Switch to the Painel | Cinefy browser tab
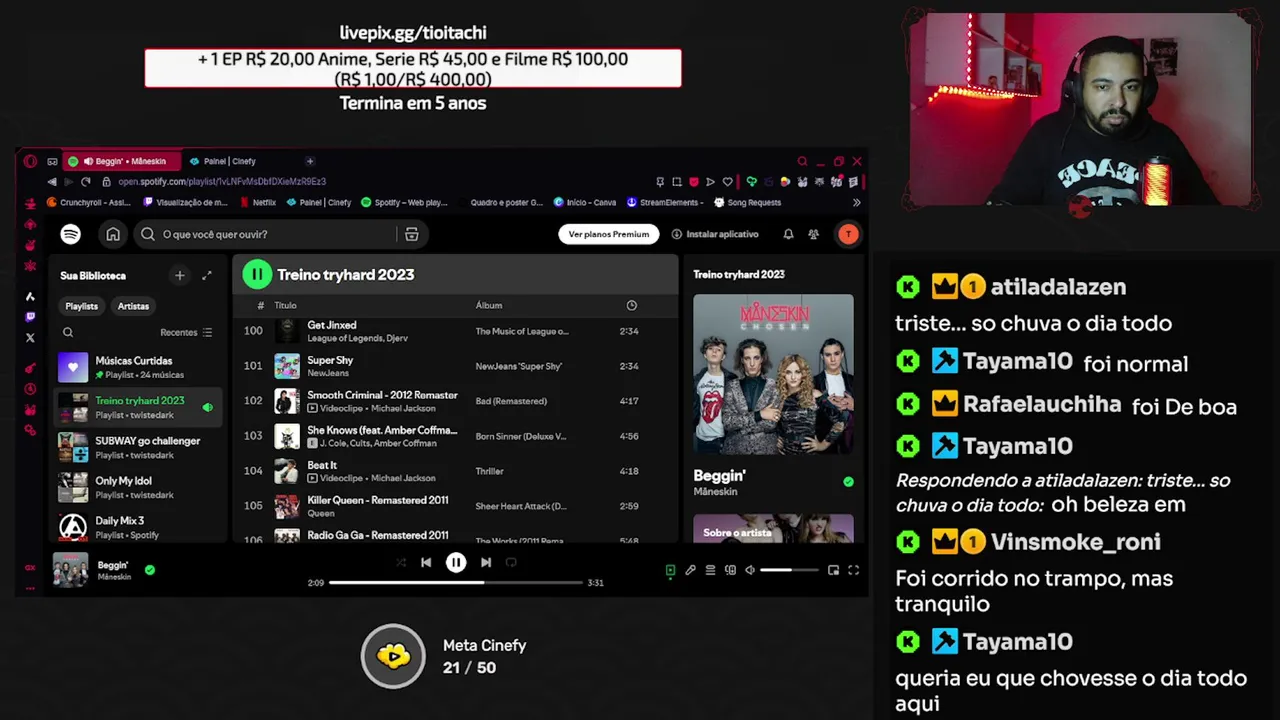This screenshot has height=720, width=1280. click(229, 161)
